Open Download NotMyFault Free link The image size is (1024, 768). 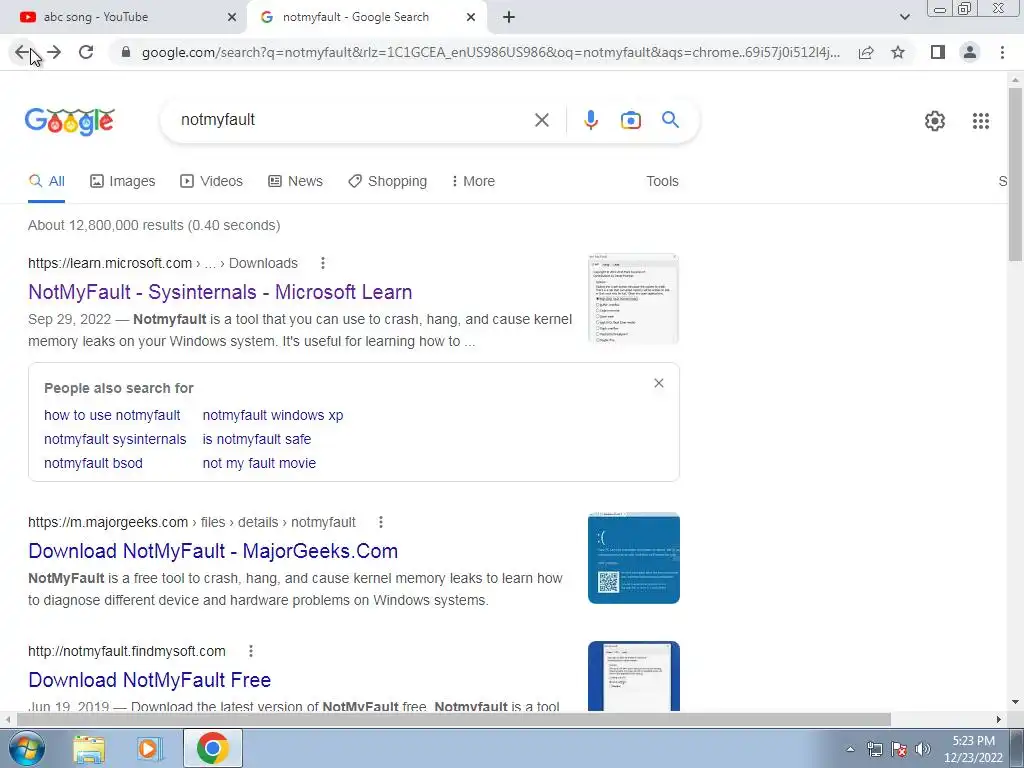150,680
